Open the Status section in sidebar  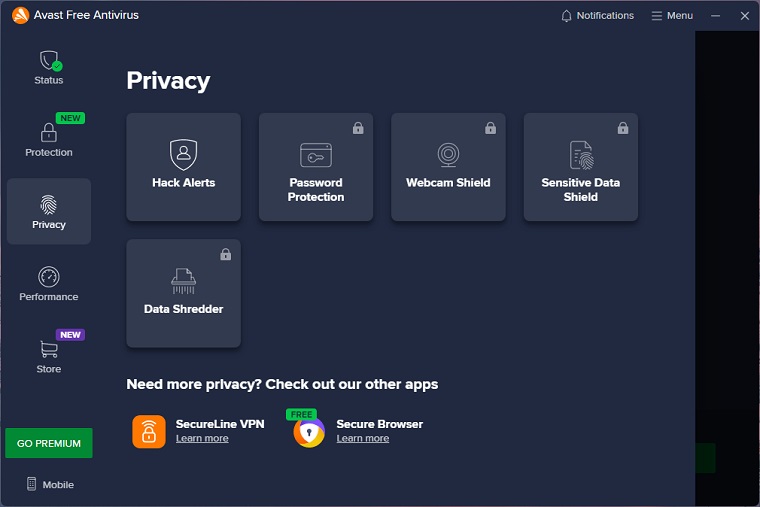[x=49, y=67]
